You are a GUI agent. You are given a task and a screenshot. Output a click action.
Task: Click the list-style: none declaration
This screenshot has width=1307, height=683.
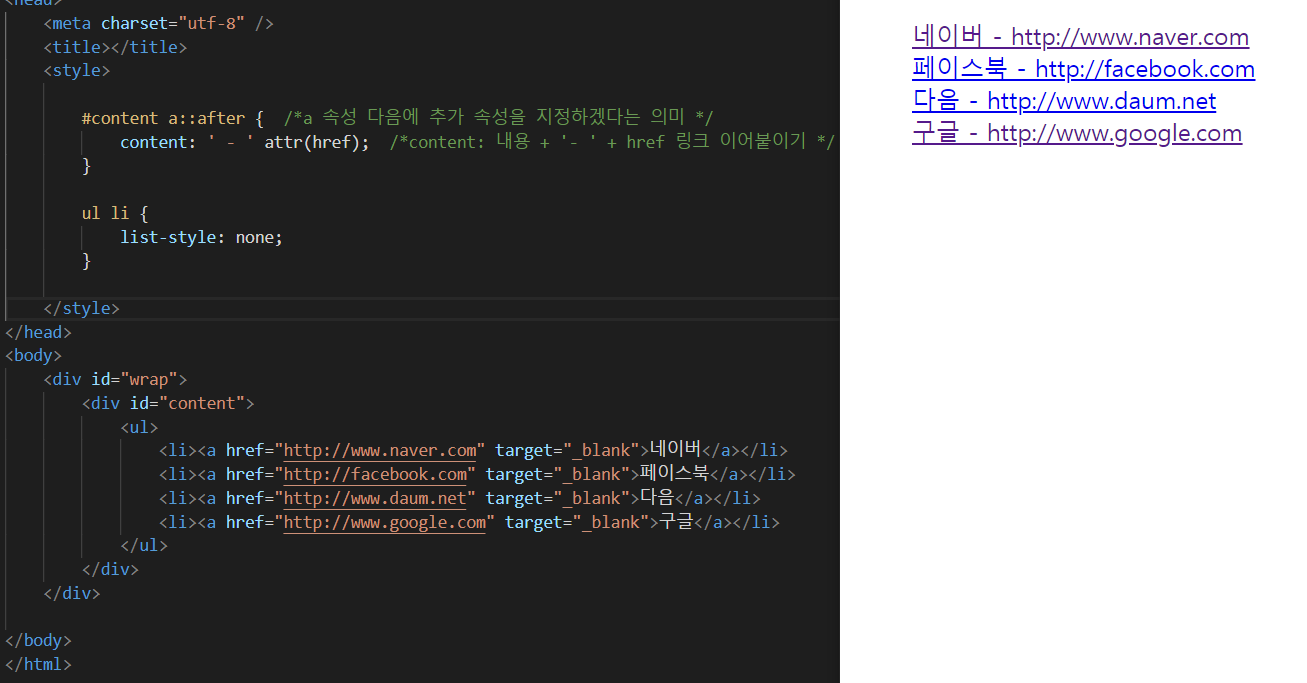(x=201, y=237)
